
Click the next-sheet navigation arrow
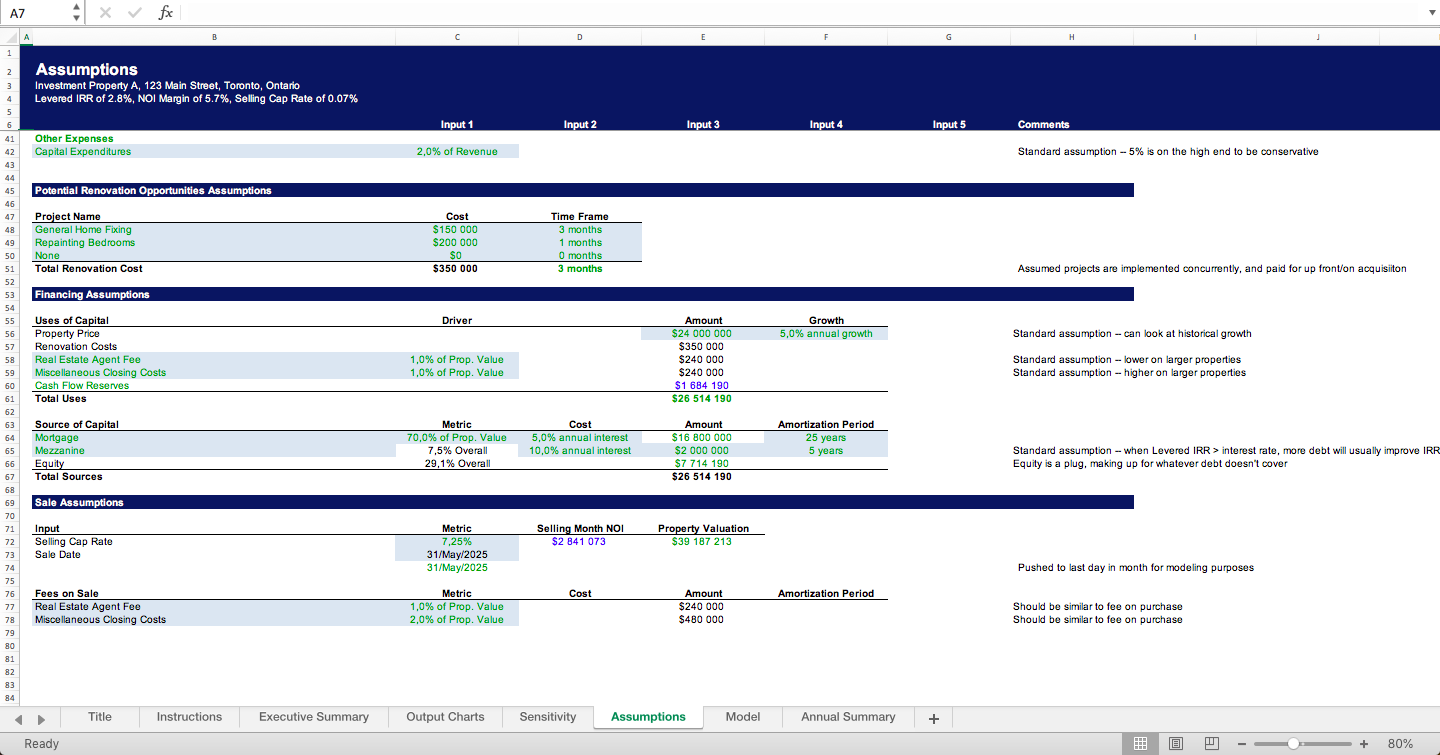coord(40,717)
